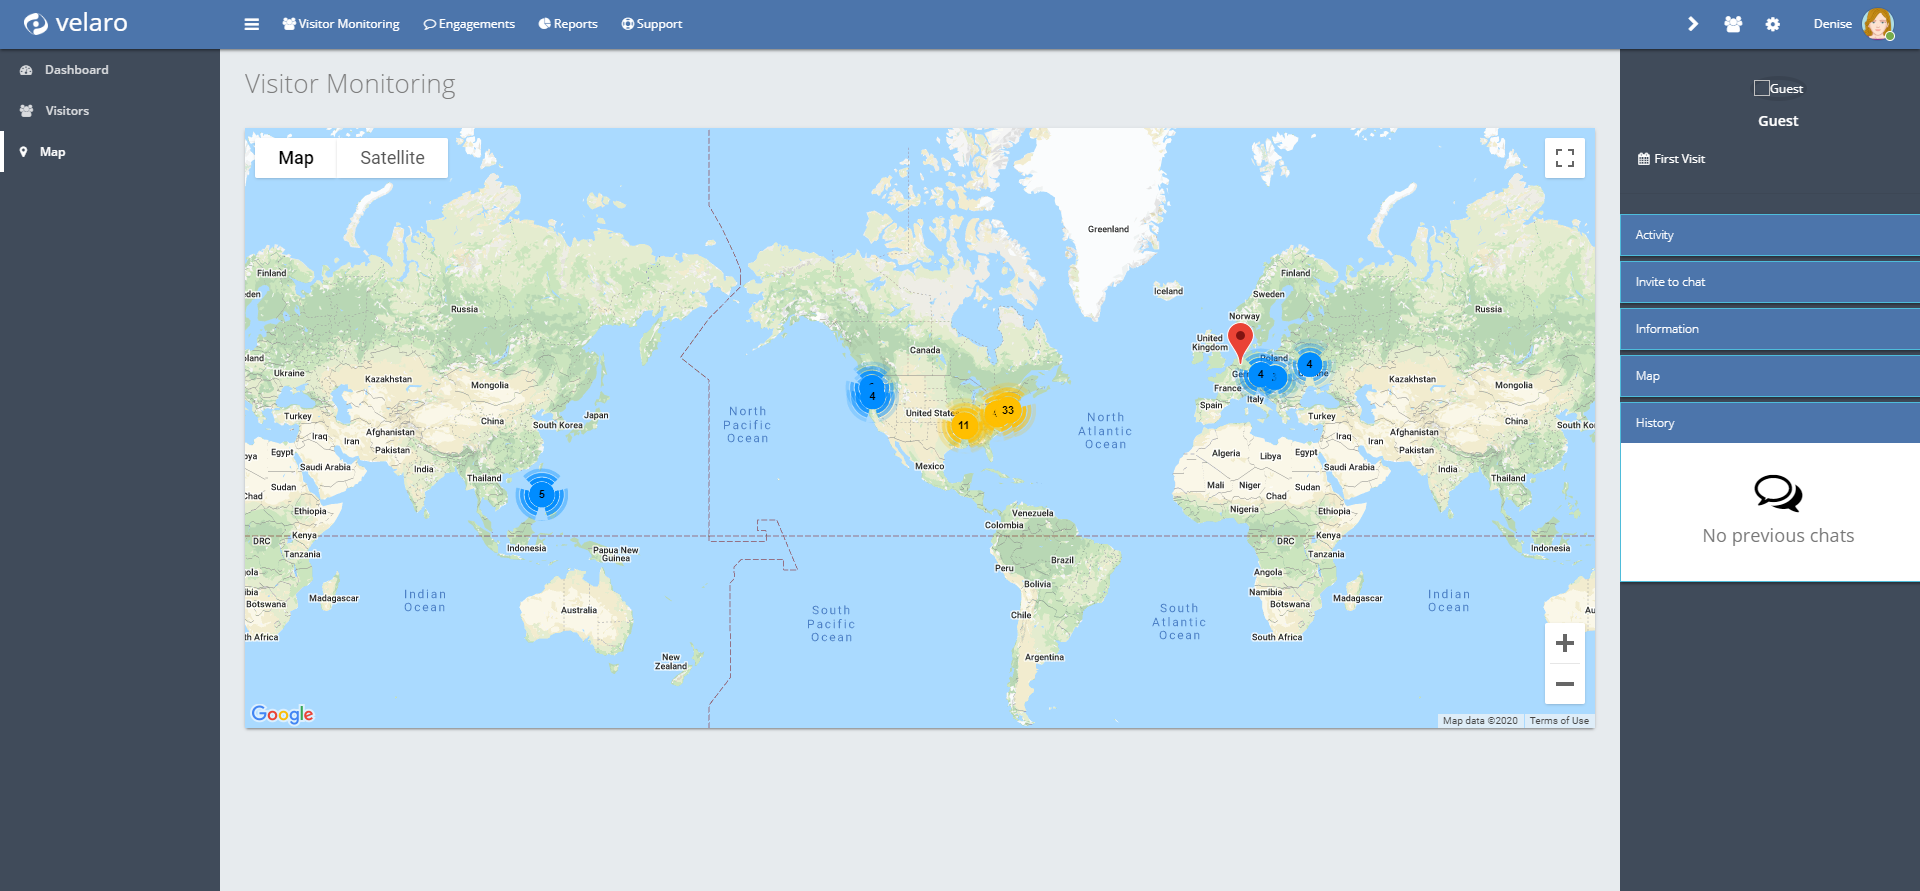Expand Invite to chat section
This screenshot has width=1920, height=891.
1770,282
